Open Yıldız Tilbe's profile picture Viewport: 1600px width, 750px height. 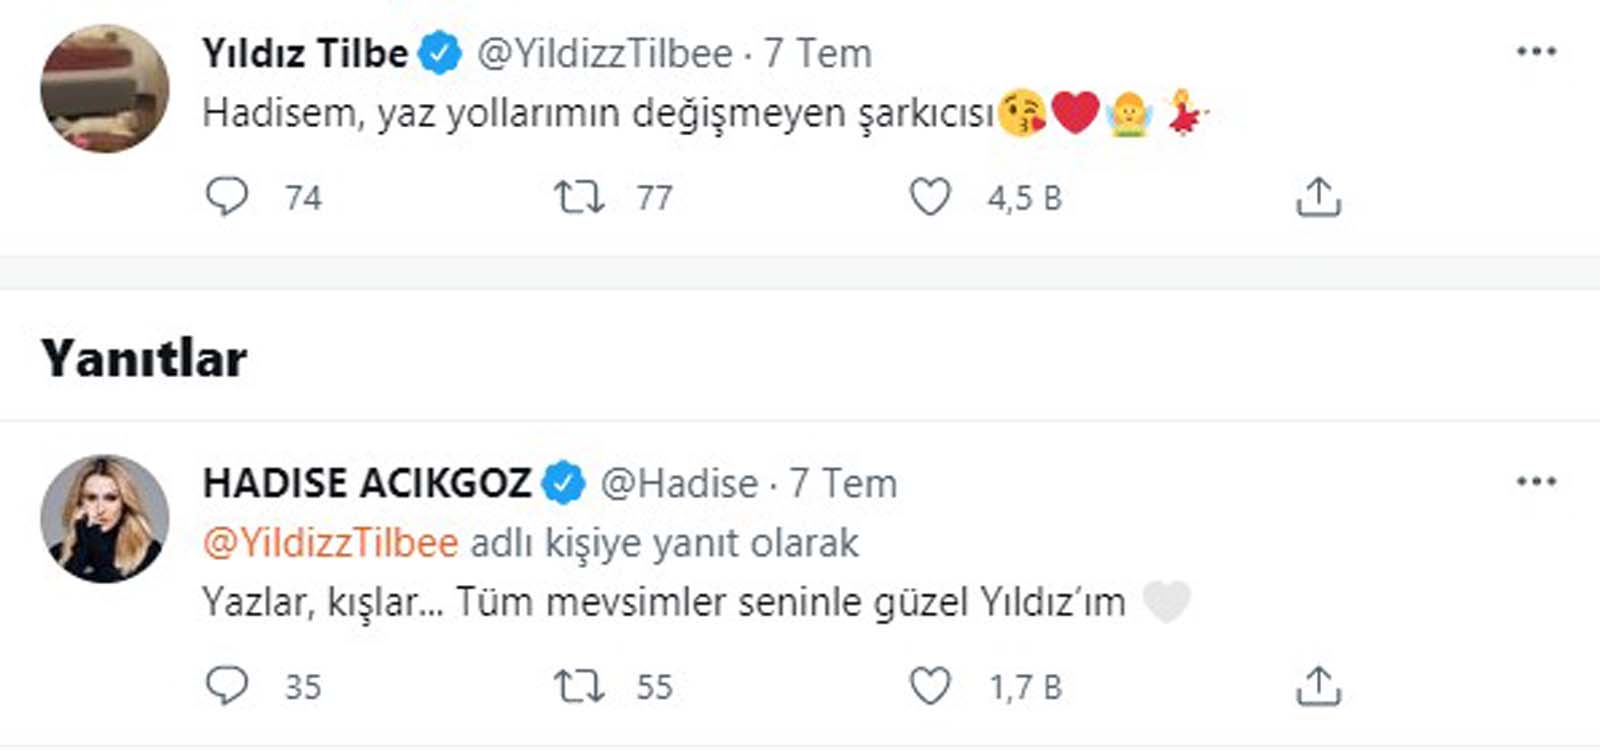(x=103, y=84)
